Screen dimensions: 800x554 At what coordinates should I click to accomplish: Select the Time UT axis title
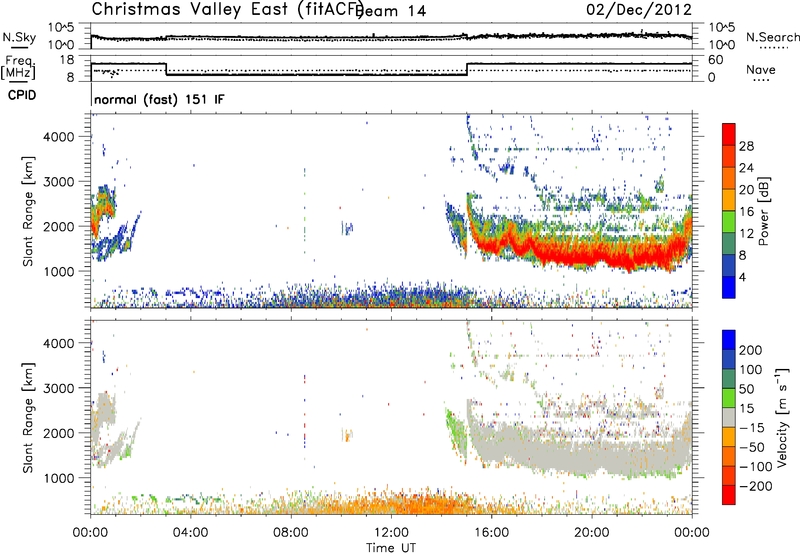(391, 548)
